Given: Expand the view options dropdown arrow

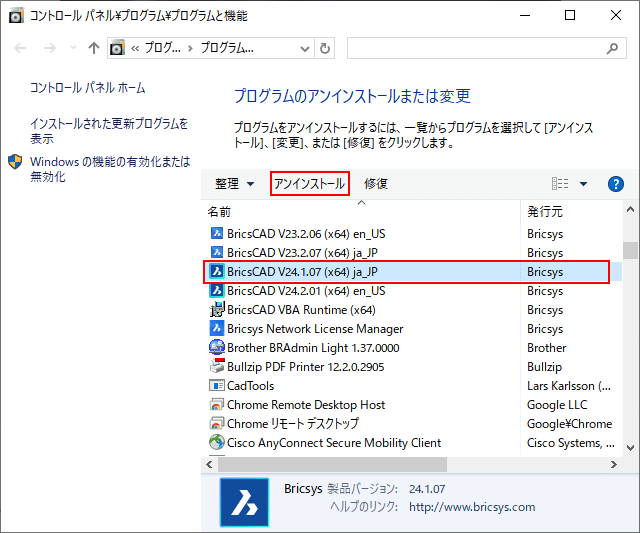Looking at the screenshot, I should tap(583, 184).
